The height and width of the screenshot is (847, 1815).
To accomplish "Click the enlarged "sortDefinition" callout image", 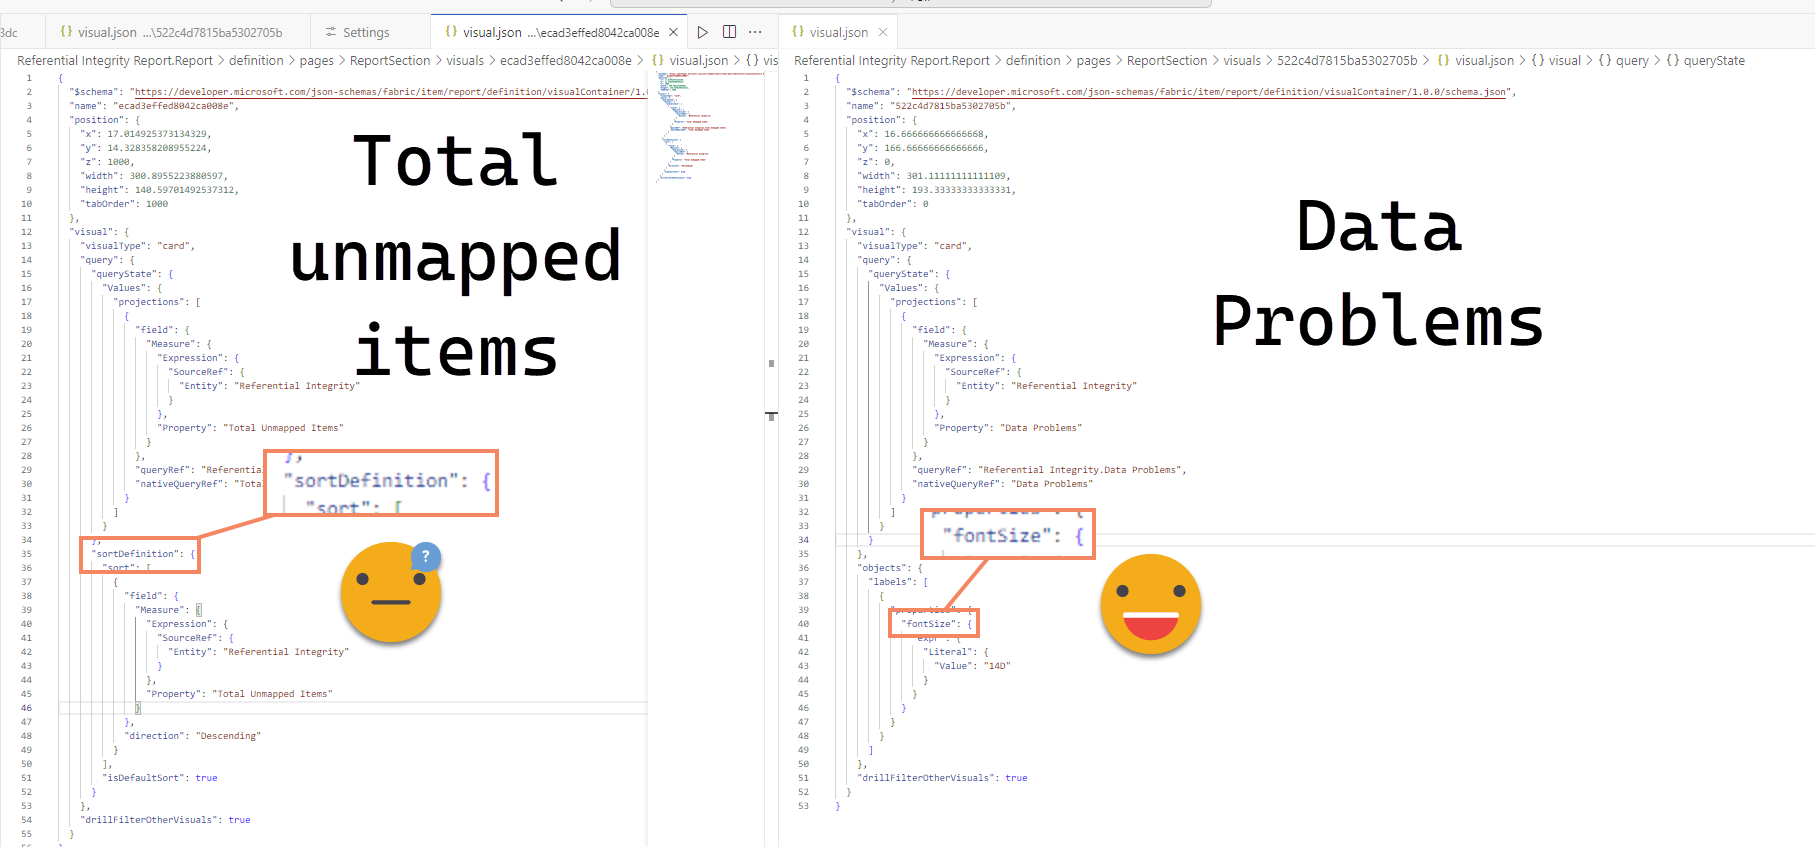I will point(380,483).
